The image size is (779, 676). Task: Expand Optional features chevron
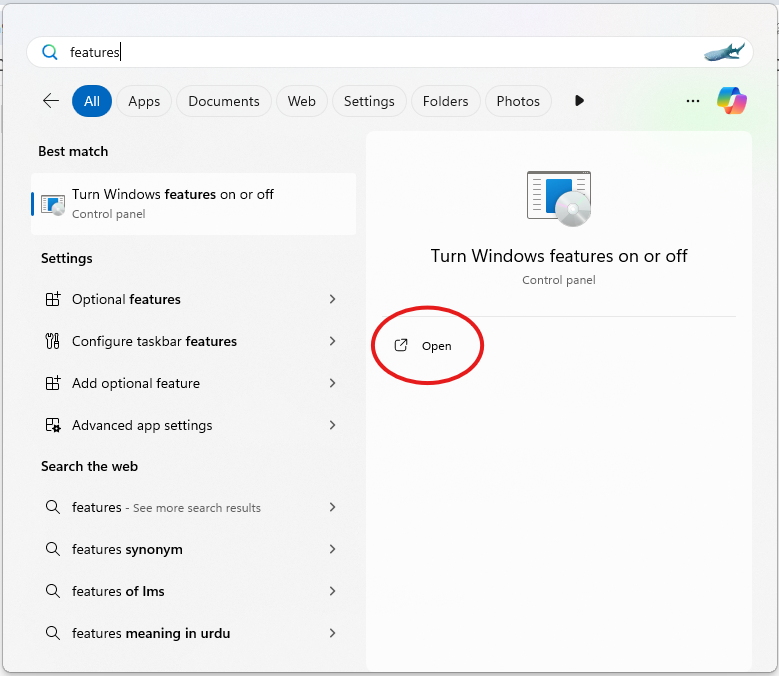pyautogui.click(x=332, y=299)
